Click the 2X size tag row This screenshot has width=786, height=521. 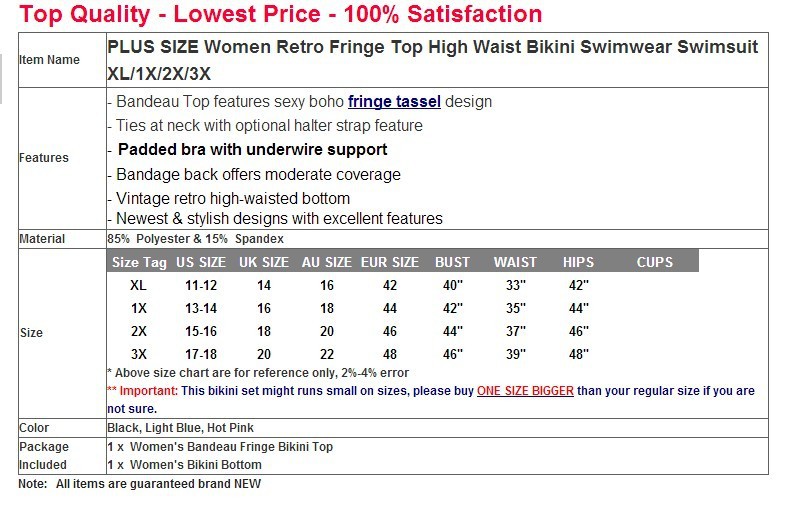139,331
